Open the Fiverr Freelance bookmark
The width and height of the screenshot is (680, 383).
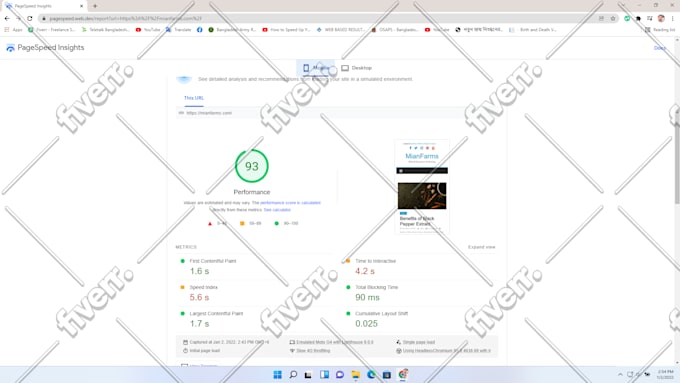coord(52,30)
